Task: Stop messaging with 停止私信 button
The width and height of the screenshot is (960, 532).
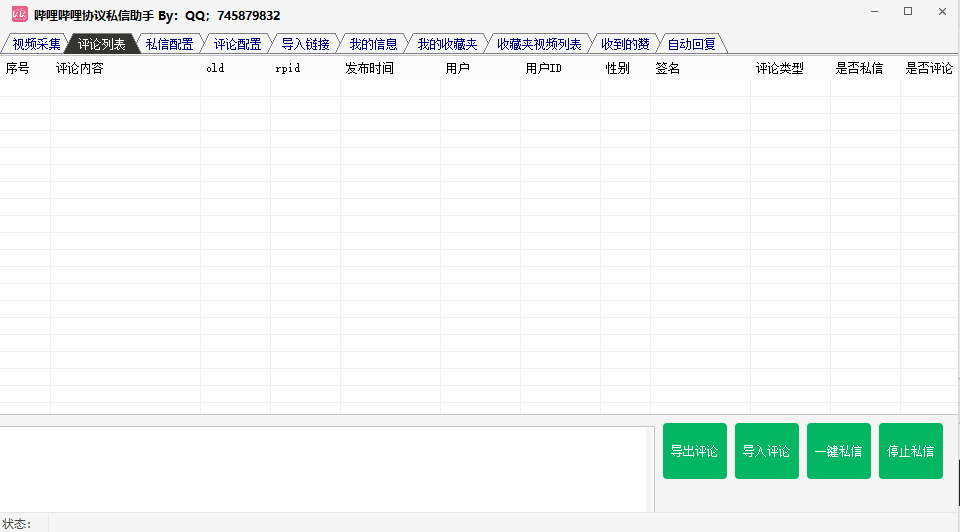Action: [x=910, y=451]
